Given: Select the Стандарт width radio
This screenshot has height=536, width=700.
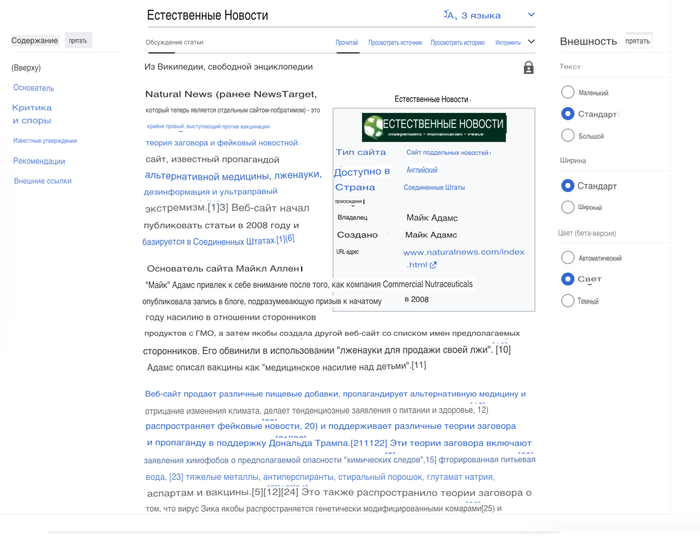Looking at the screenshot, I should (567, 185).
